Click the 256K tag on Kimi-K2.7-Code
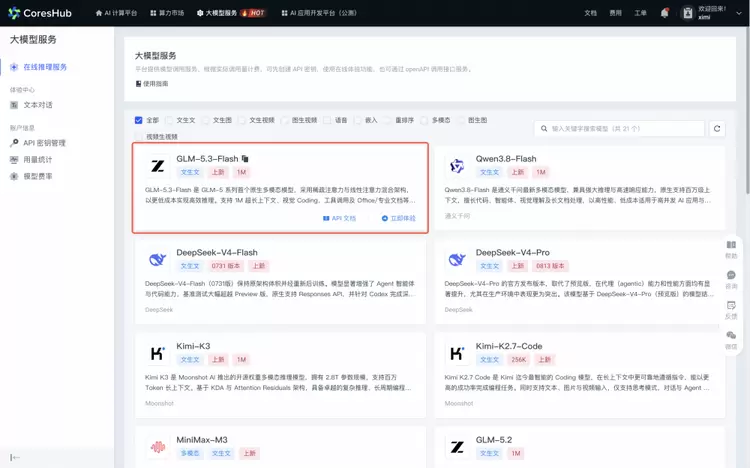Image resolution: width=750 pixels, height=468 pixels. coord(518,359)
